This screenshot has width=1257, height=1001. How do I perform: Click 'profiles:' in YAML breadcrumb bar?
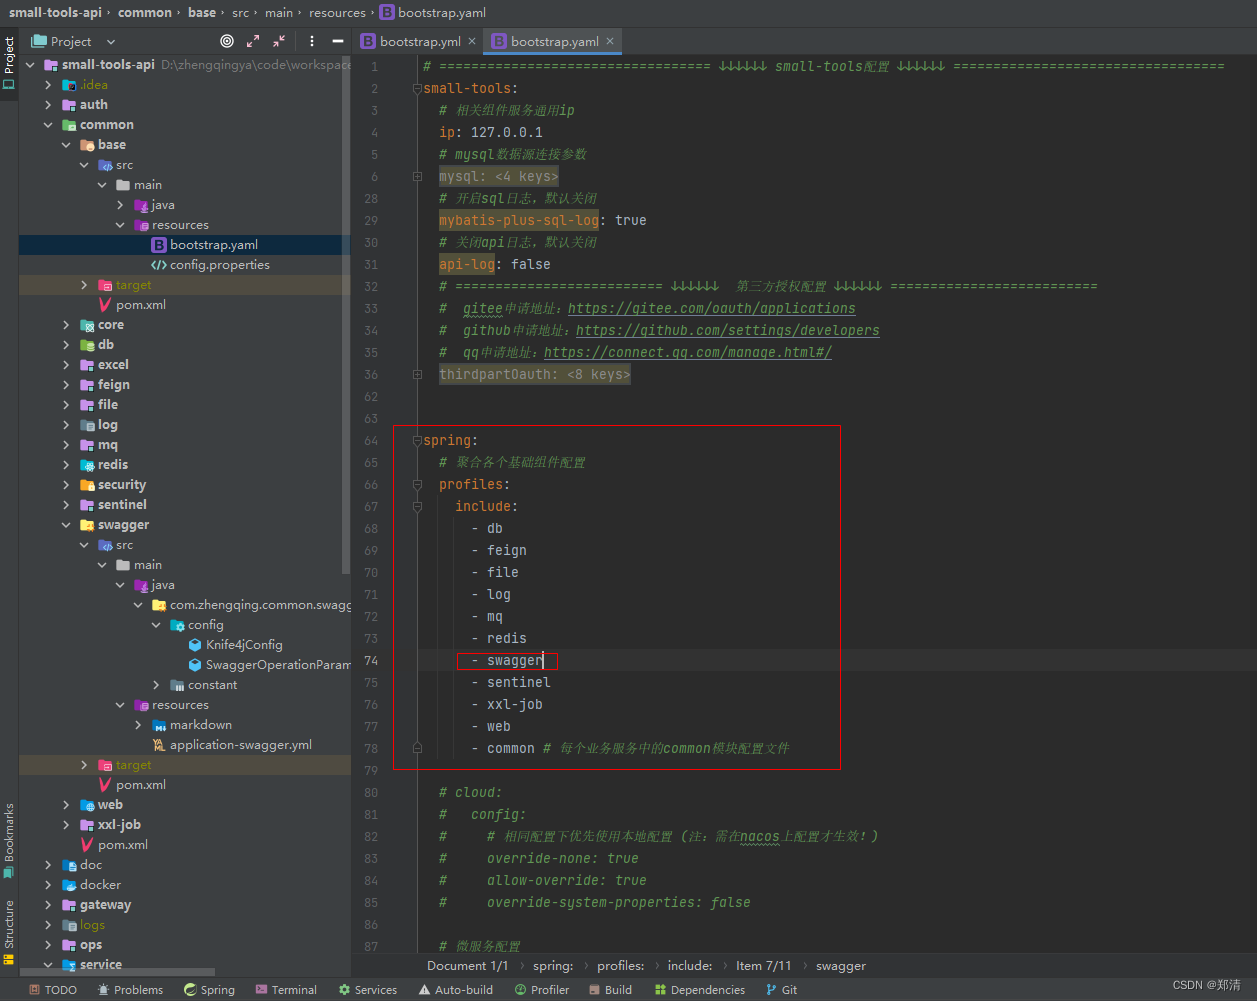coord(621,966)
